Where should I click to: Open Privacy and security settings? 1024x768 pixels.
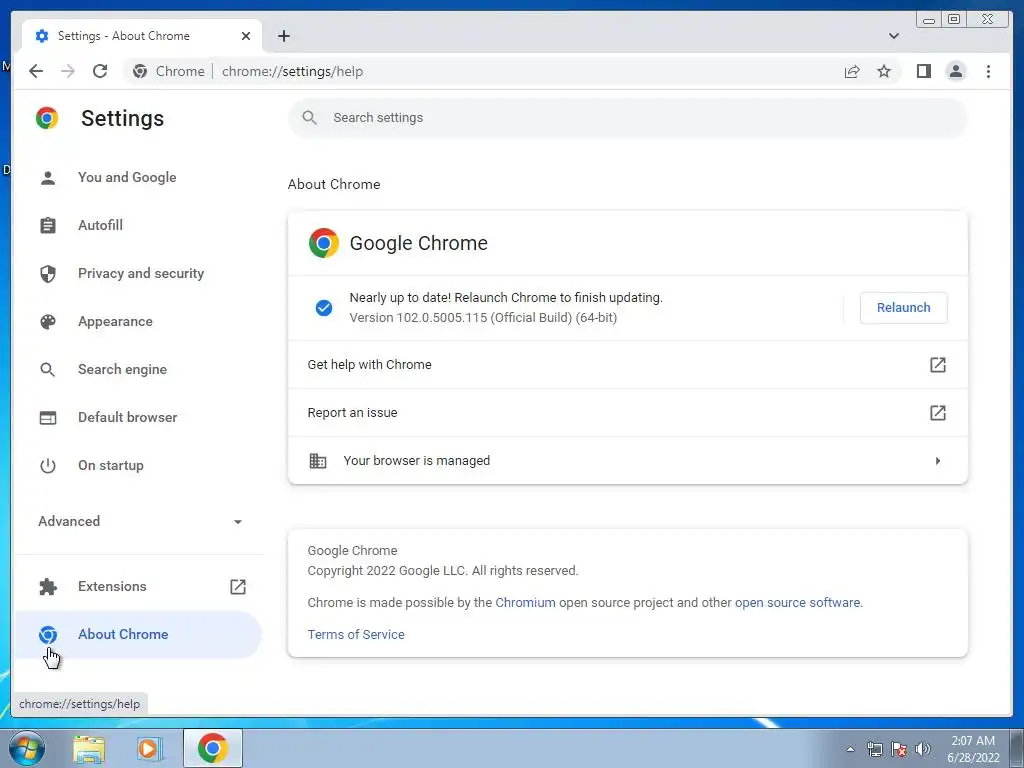pyautogui.click(x=138, y=274)
